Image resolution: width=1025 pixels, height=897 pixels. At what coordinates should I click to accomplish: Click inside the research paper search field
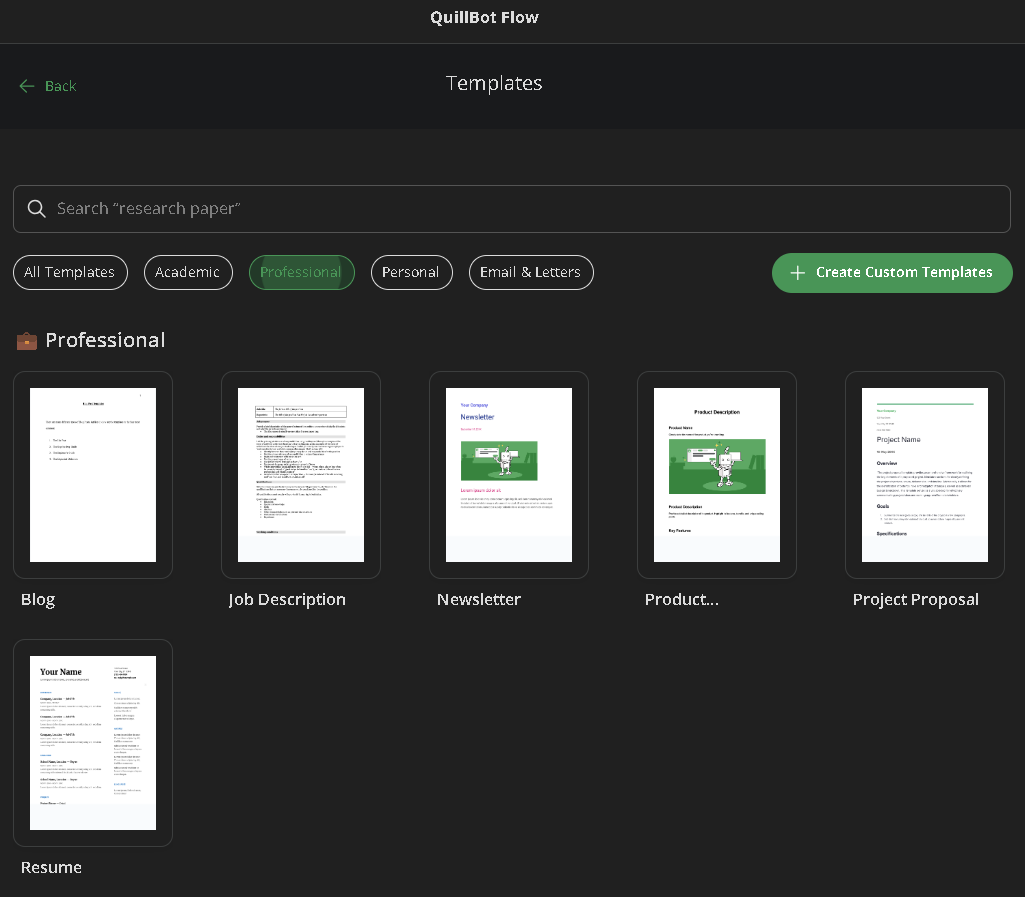pos(400,208)
